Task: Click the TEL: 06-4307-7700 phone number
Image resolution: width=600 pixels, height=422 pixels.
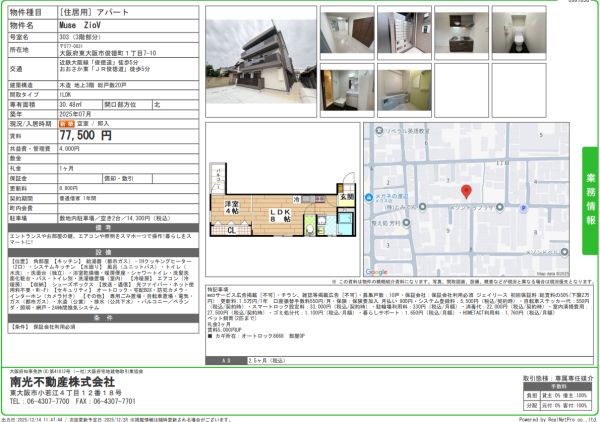Action: click(39, 401)
